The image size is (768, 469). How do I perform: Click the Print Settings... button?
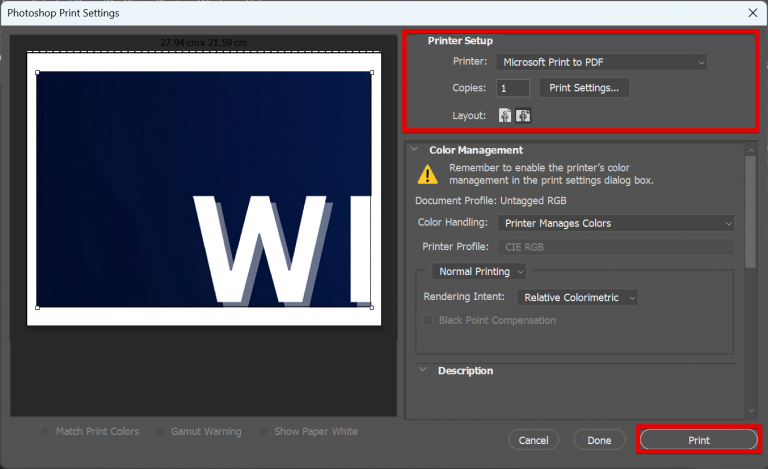tap(584, 88)
